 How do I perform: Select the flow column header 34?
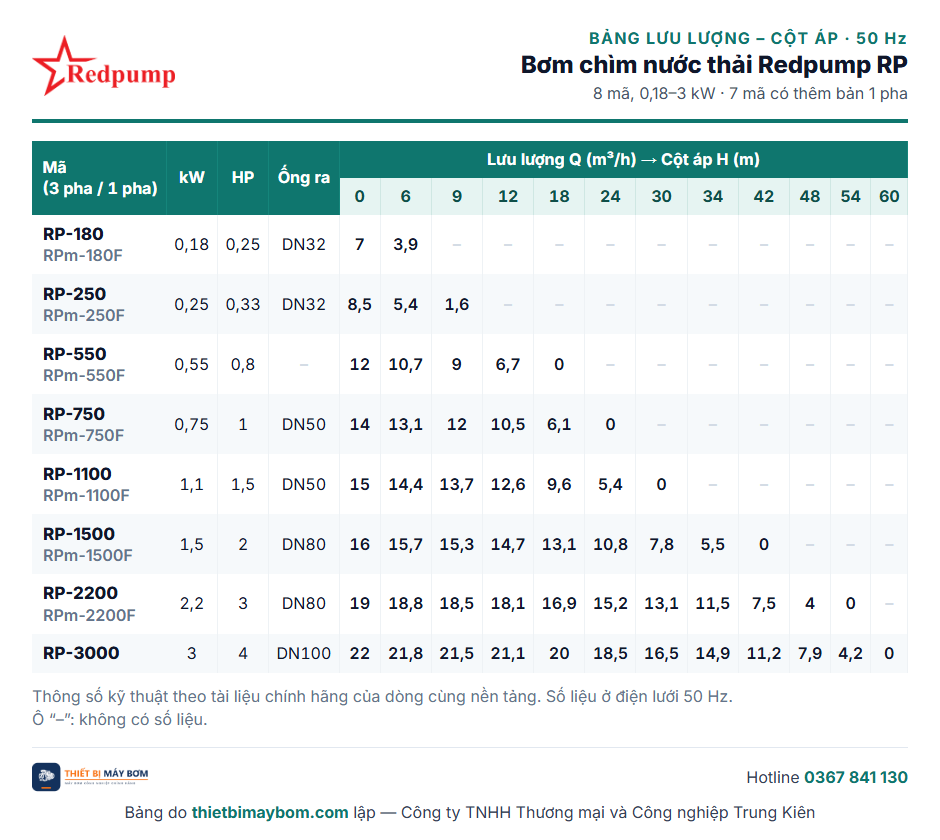coord(713,197)
